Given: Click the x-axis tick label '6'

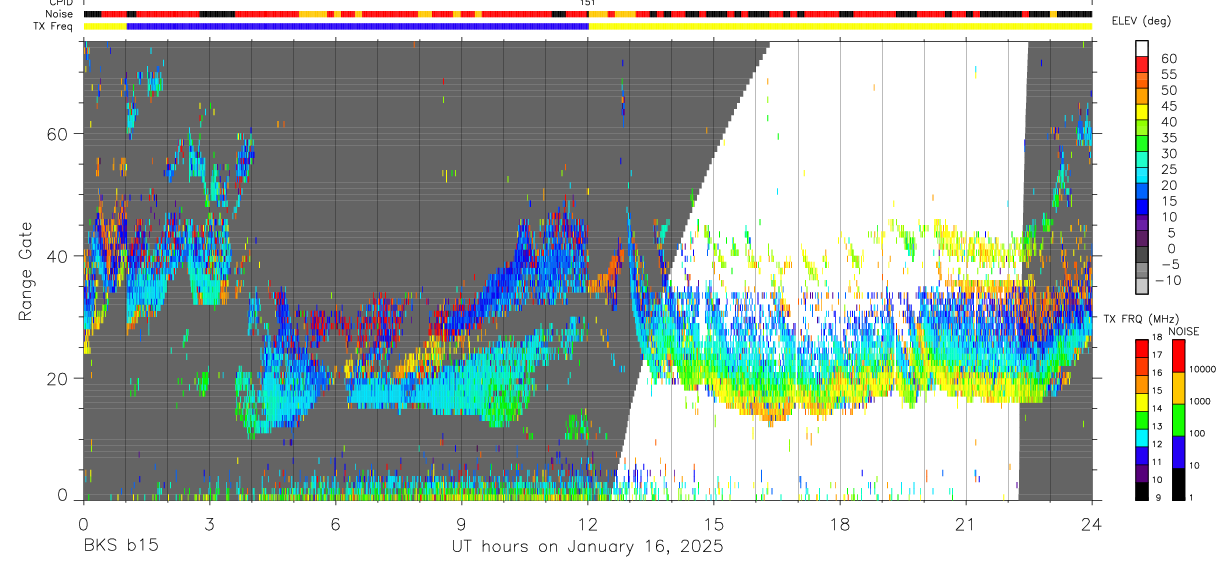Looking at the screenshot, I should [335, 523].
